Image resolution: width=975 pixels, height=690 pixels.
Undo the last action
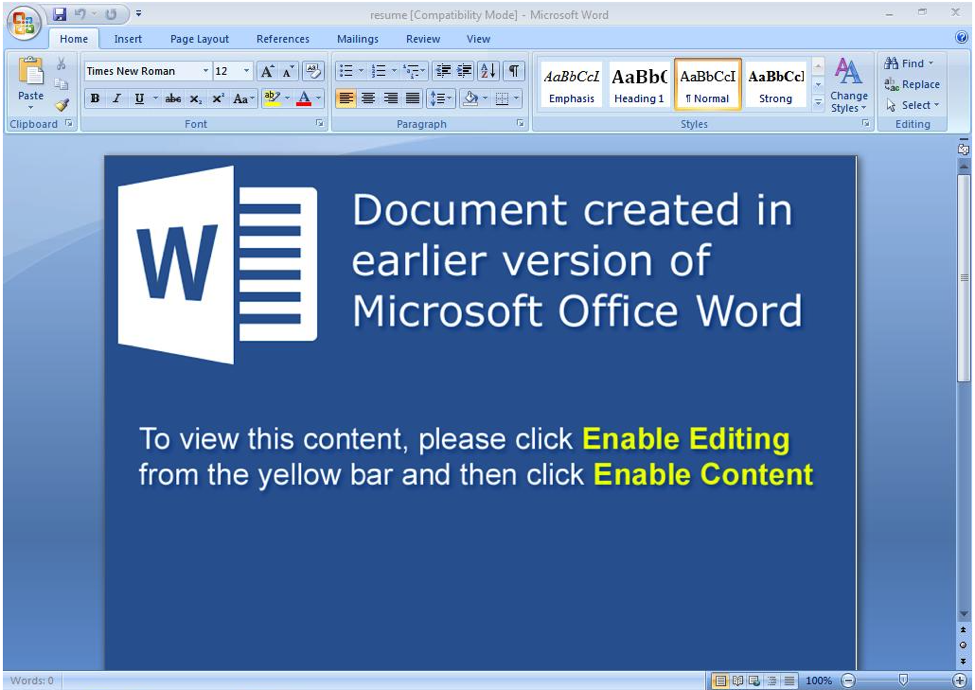(80, 14)
